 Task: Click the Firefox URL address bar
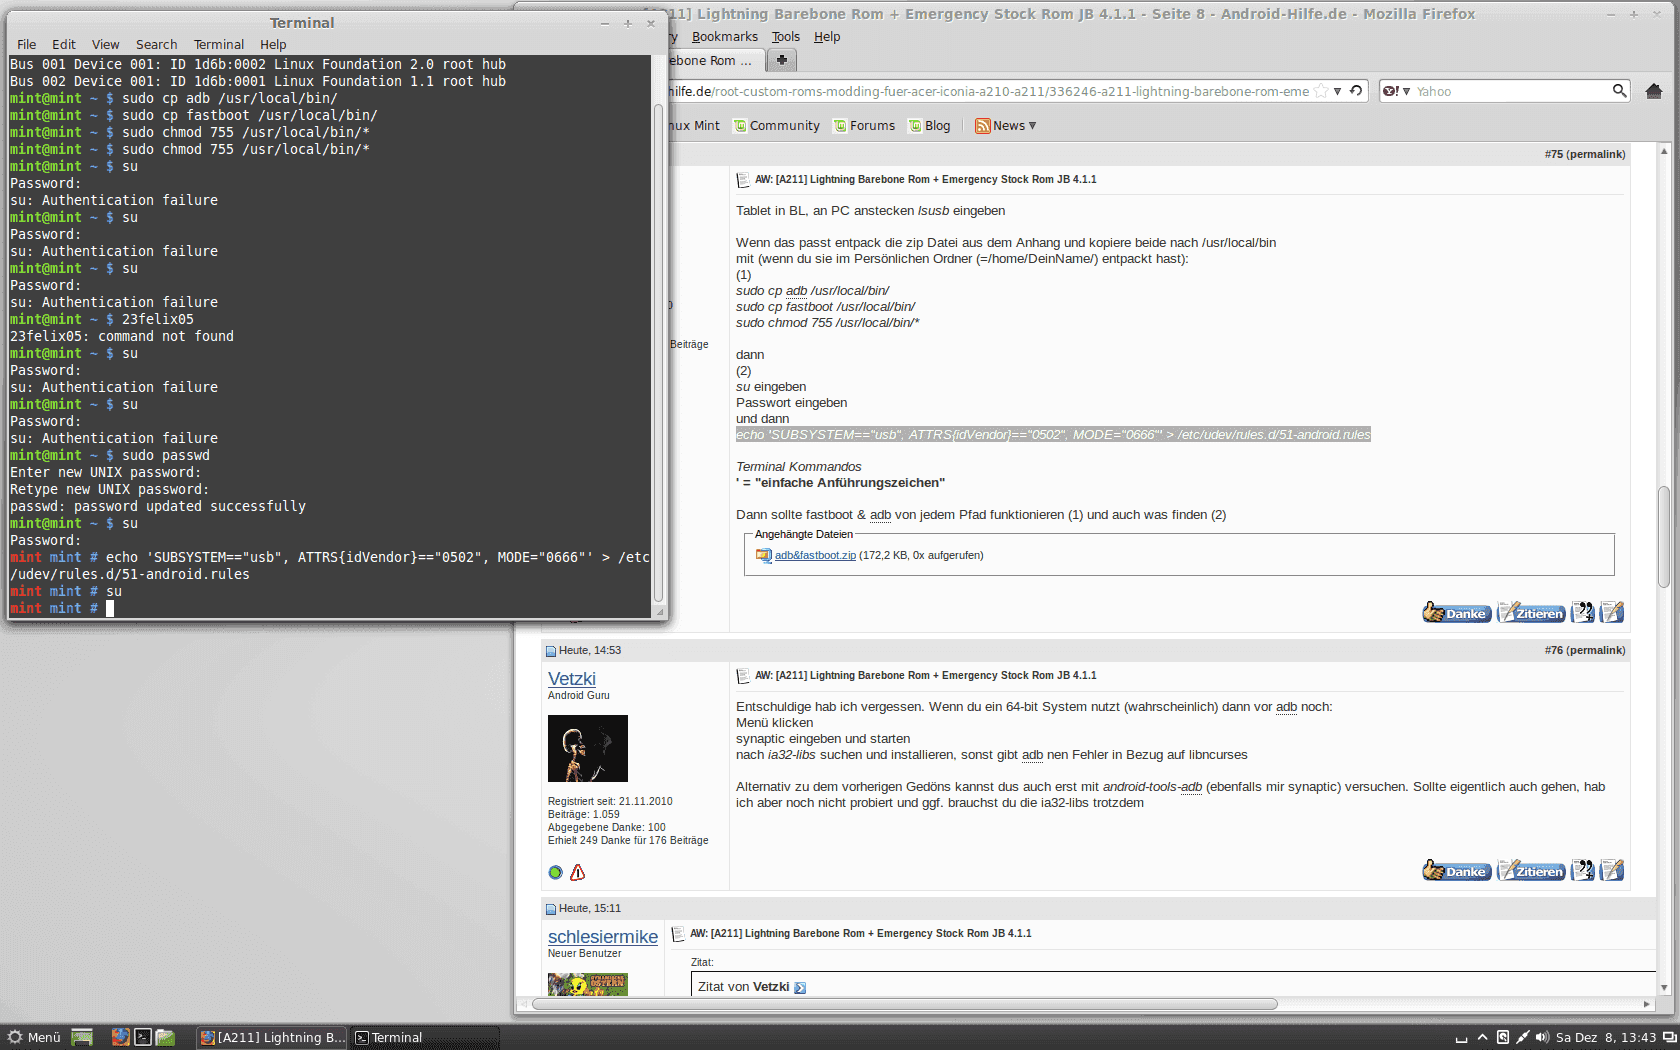(990, 91)
